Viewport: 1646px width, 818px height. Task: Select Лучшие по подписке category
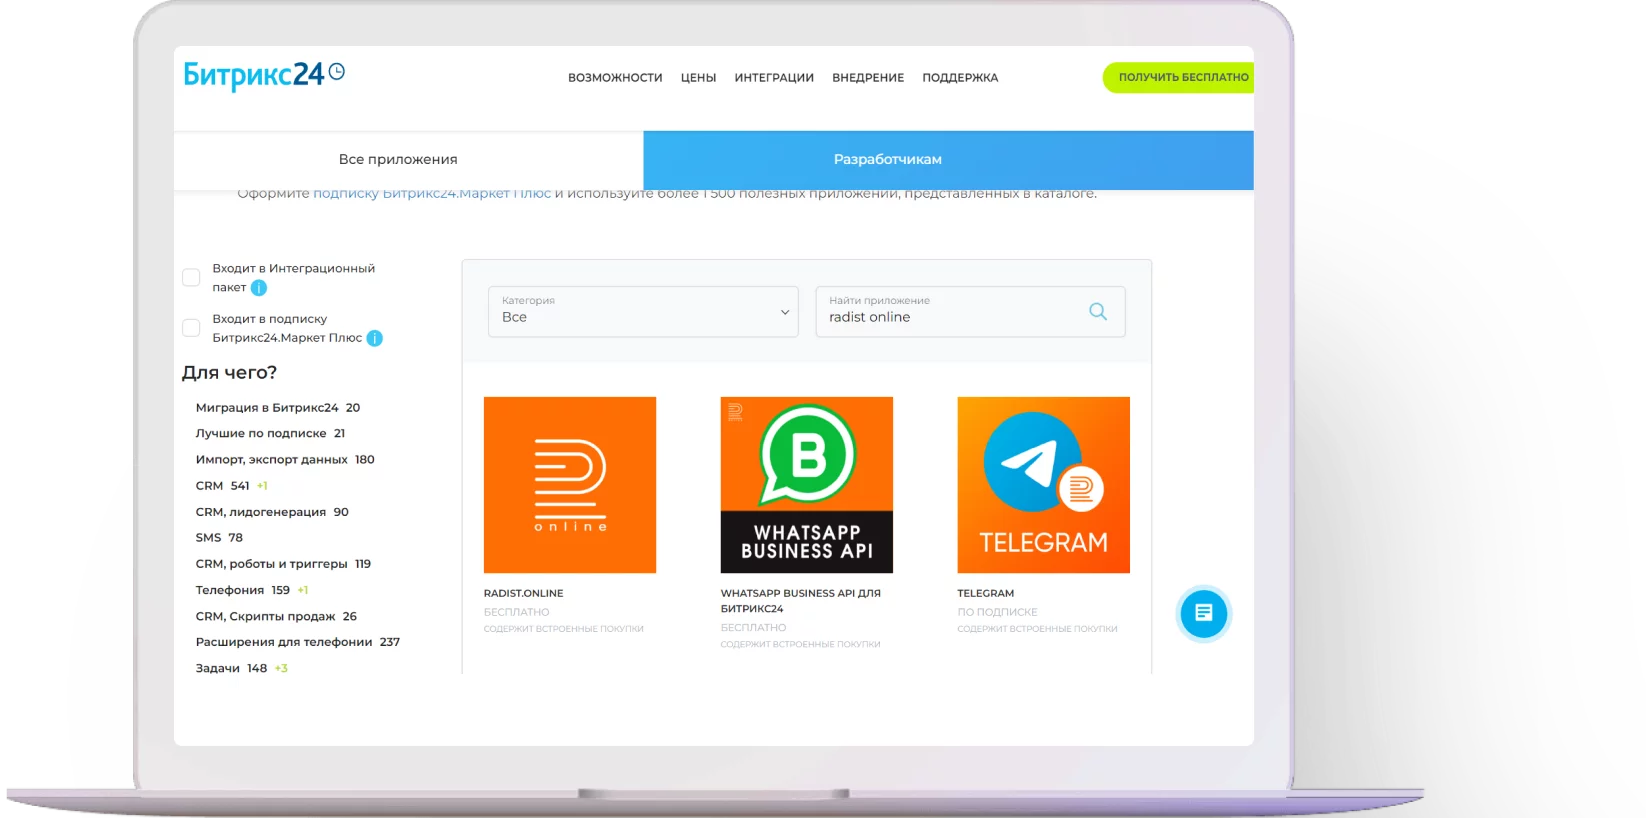pyautogui.click(x=270, y=434)
